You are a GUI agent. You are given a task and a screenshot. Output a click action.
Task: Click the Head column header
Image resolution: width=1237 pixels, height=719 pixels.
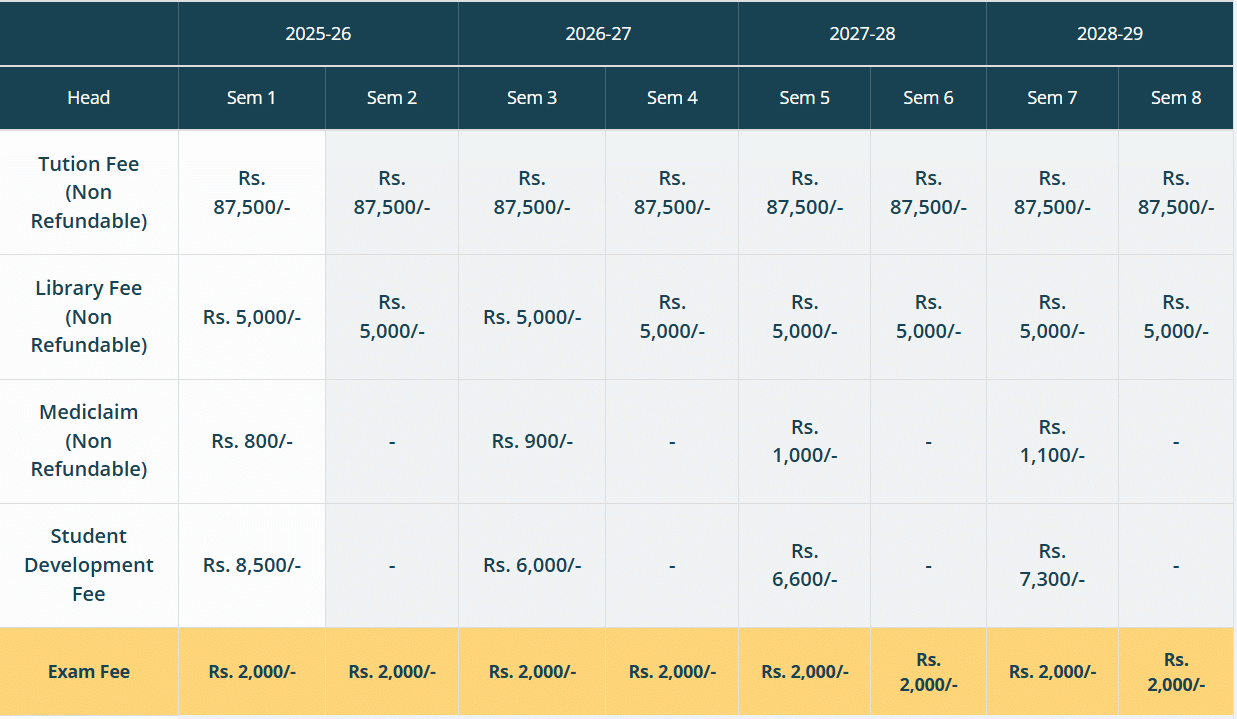click(89, 98)
